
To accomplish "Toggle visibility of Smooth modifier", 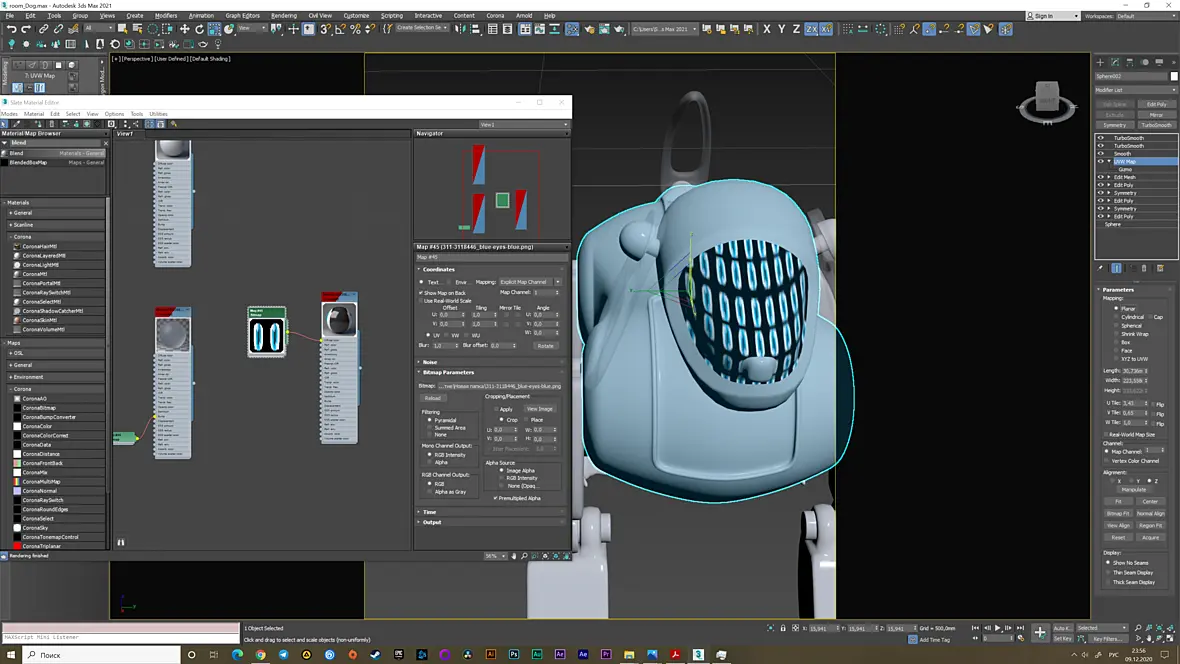I will (1101, 154).
